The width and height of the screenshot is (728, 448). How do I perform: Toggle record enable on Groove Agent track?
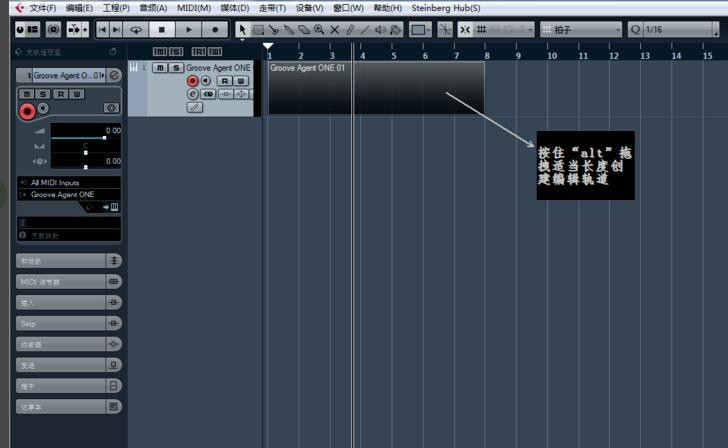tap(193, 81)
